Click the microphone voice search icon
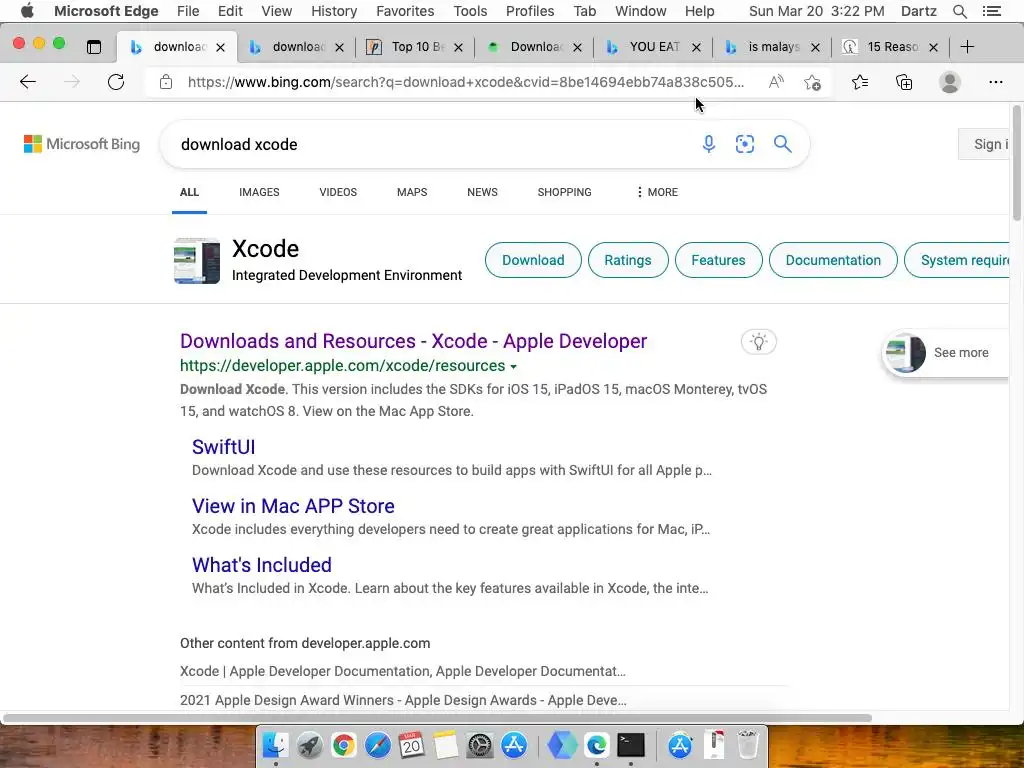 coord(709,144)
